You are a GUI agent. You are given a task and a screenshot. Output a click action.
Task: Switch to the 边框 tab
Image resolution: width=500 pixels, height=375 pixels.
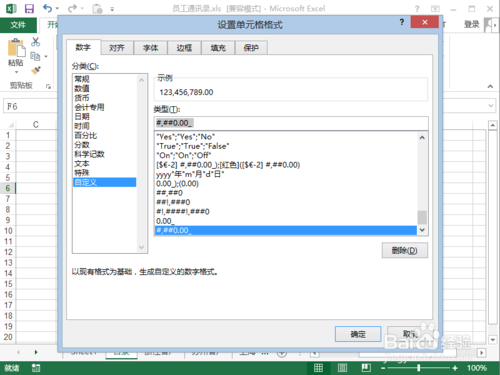pyautogui.click(x=184, y=48)
